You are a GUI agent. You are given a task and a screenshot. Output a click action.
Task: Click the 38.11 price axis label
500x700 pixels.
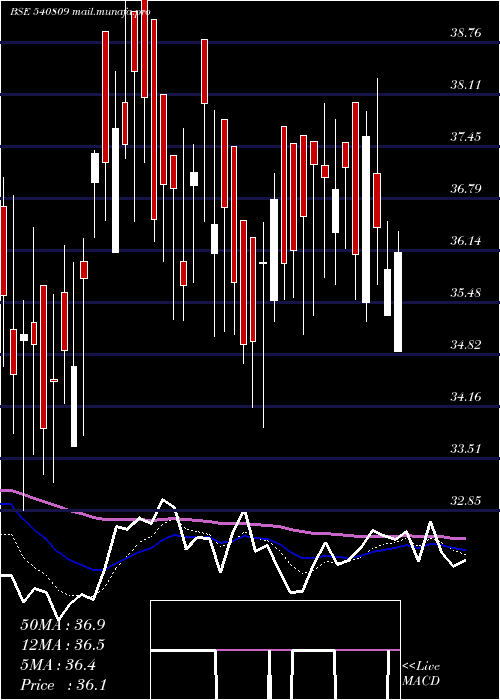click(466, 84)
